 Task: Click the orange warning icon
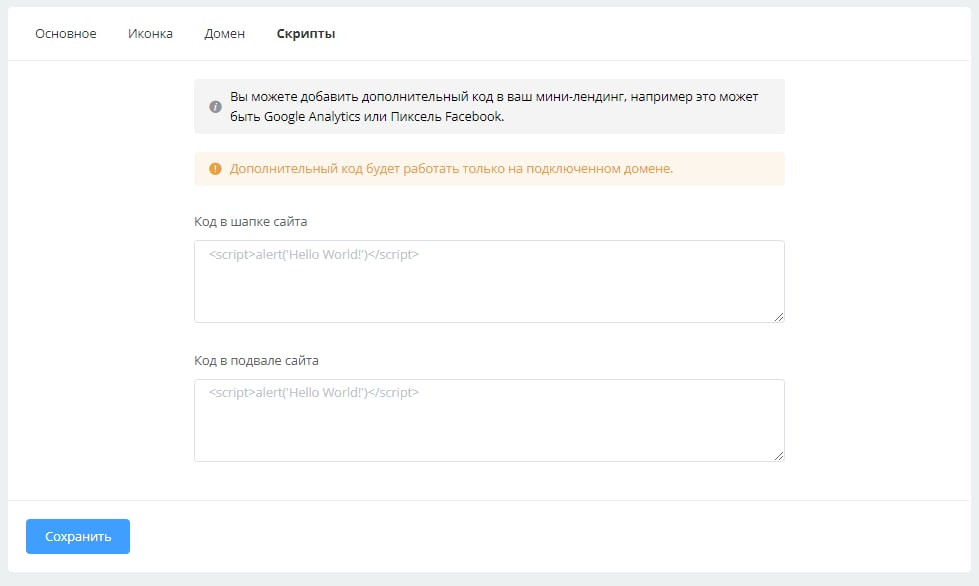(x=215, y=169)
